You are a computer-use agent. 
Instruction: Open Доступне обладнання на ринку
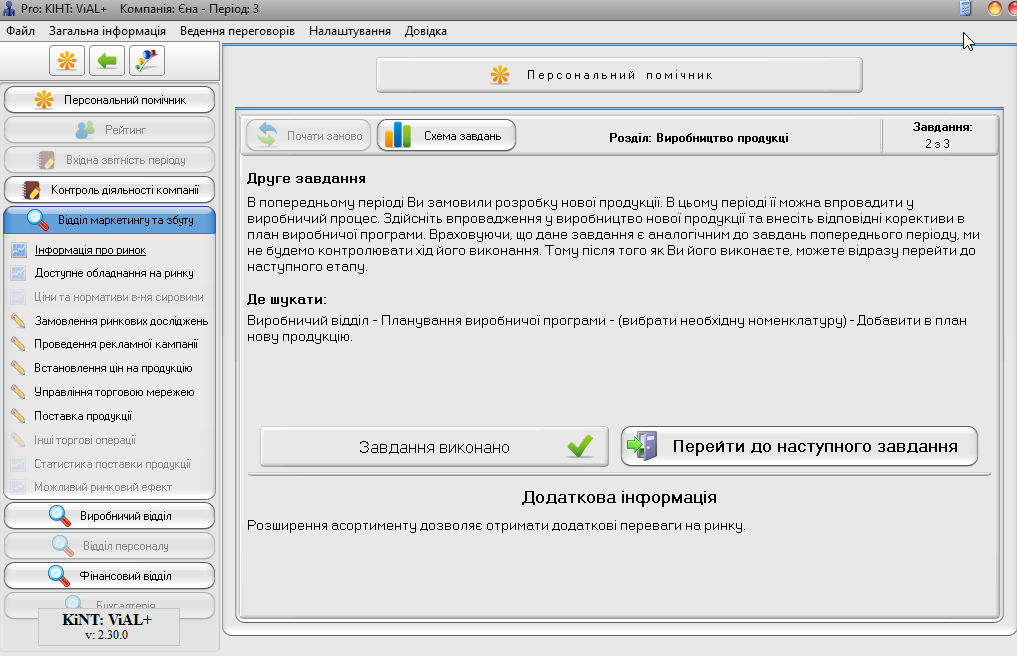point(114,273)
